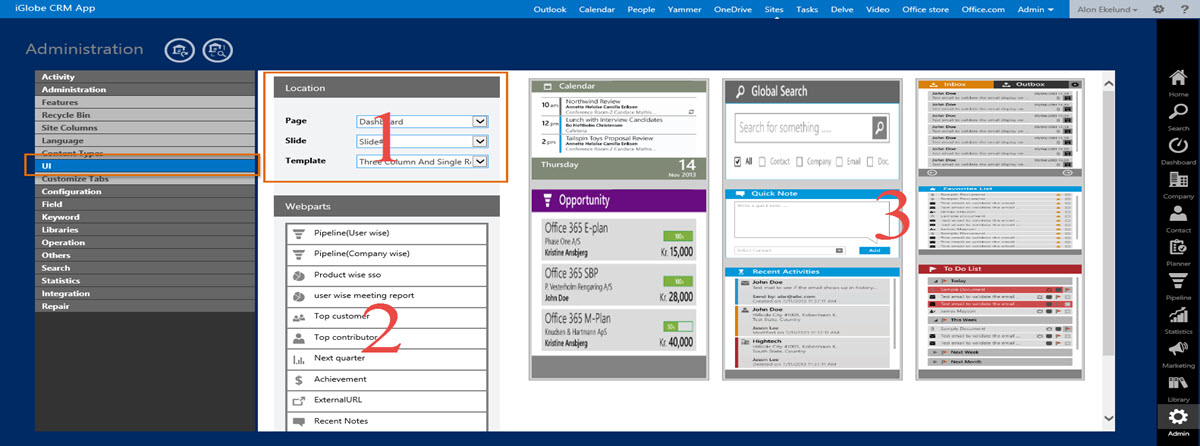Open the Admin dropdown in top navigation
Screen dimensions: 1200x446
(x=1035, y=9)
